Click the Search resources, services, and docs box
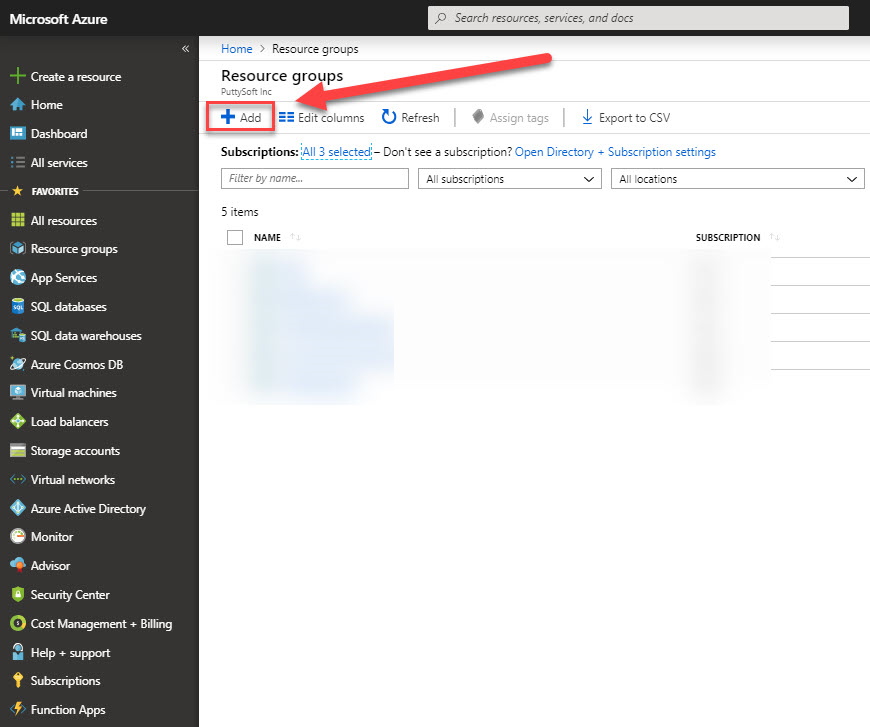Screen dimensions: 870x727 [638, 18]
